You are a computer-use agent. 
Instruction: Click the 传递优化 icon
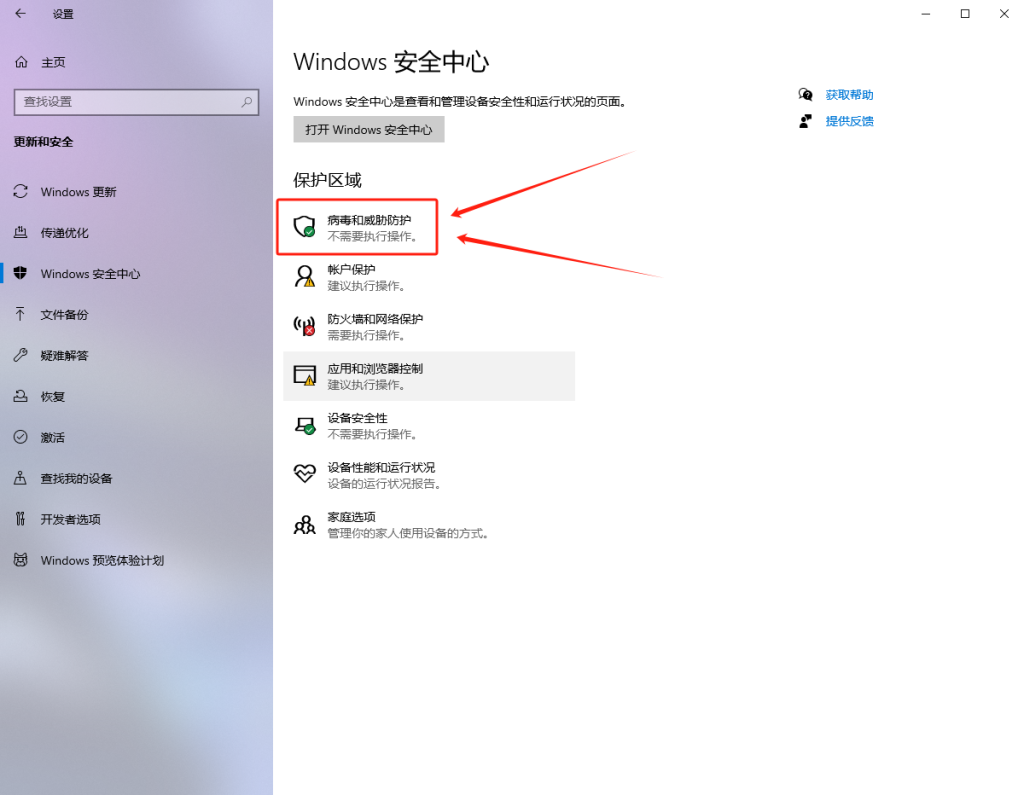pyautogui.click(x=21, y=233)
